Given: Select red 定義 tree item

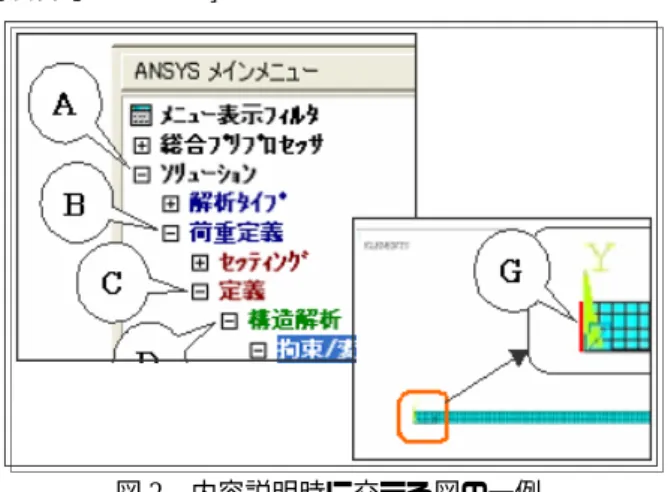Looking at the screenshot, I should (x=242, y=291).
